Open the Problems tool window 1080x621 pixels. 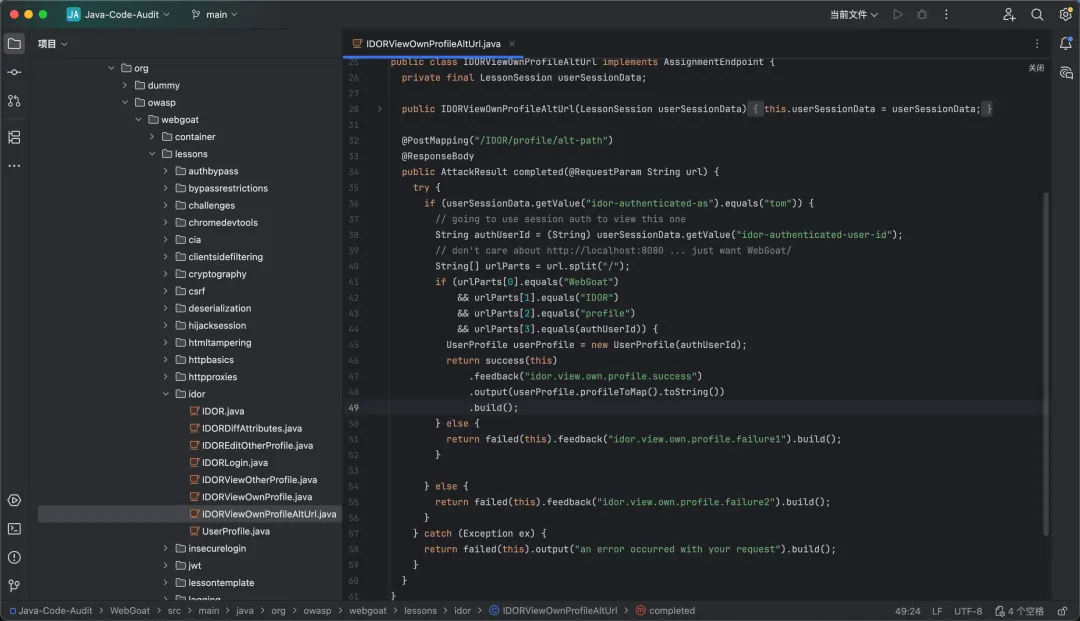click(x=14, y=557)
